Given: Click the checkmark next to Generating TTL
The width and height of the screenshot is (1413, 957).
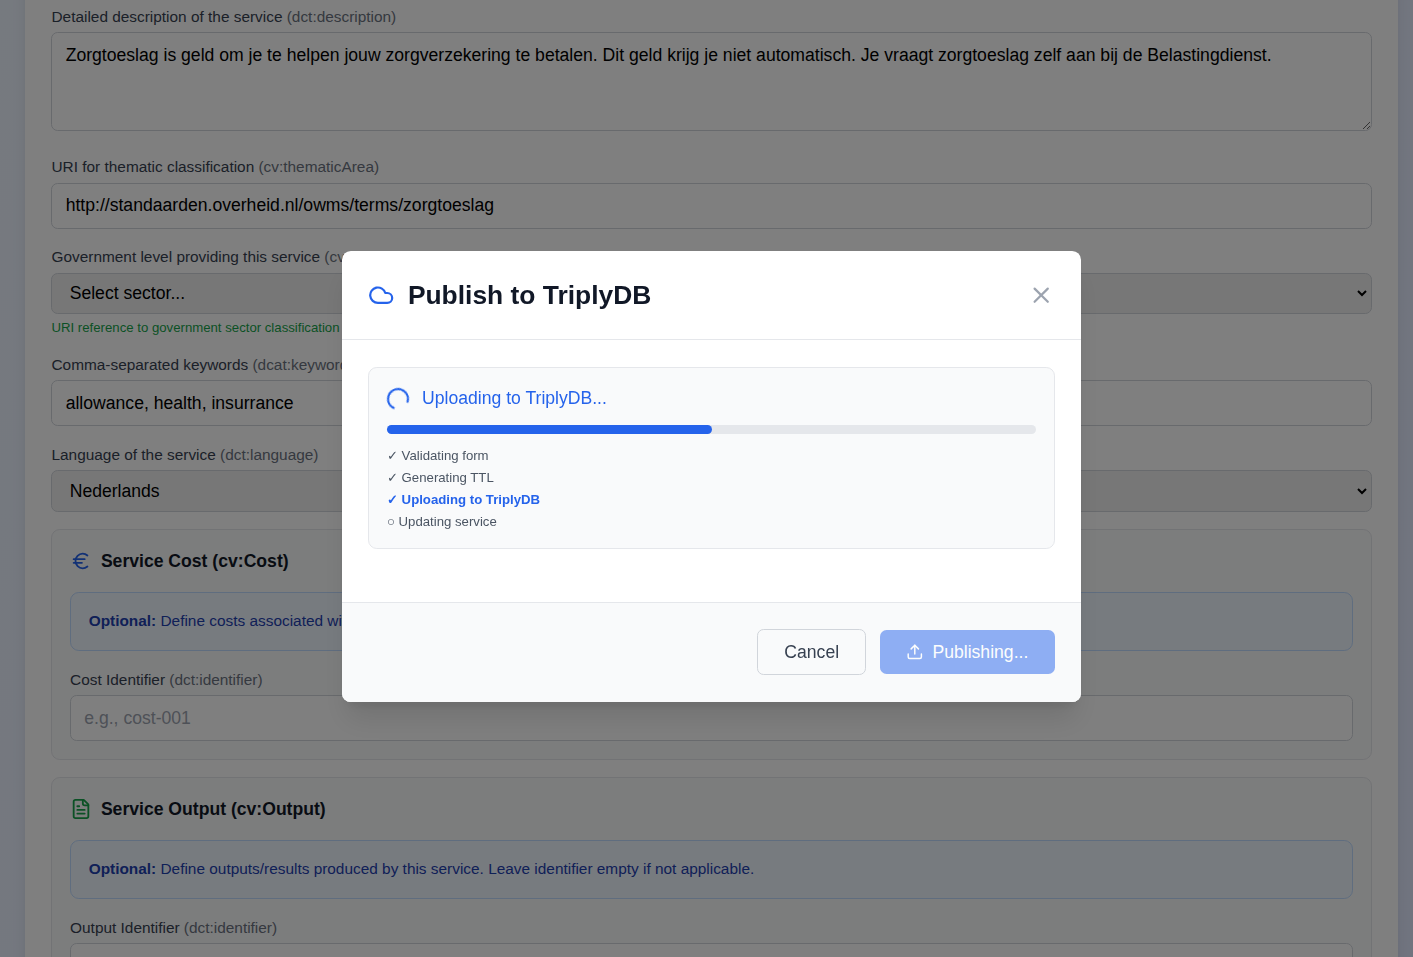Looking at the screenshot, I should [391, 477].
